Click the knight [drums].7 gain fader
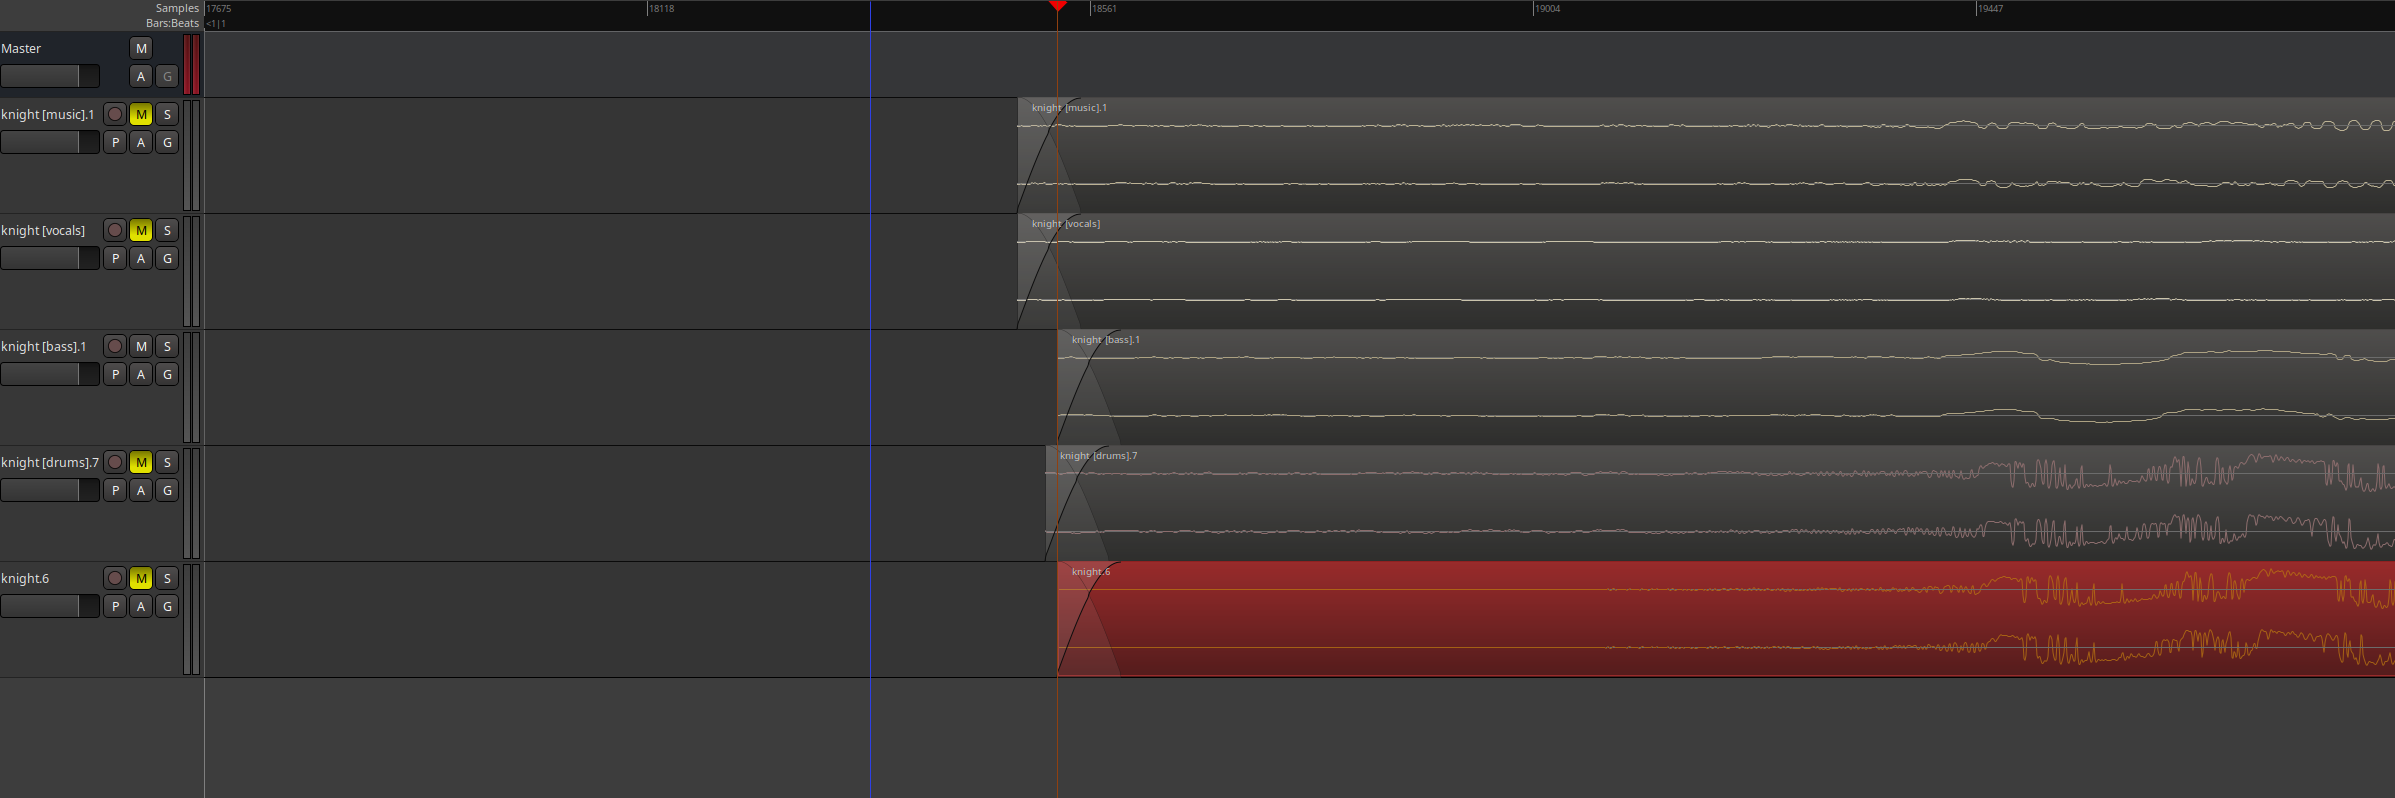The width and height of the screenshot is (2395, 798). (50, 490)
